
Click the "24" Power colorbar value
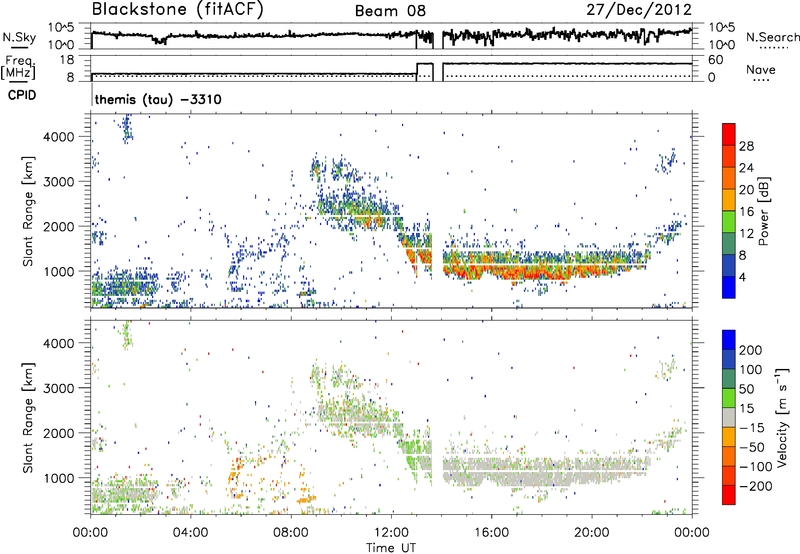[x=746, y=168]
